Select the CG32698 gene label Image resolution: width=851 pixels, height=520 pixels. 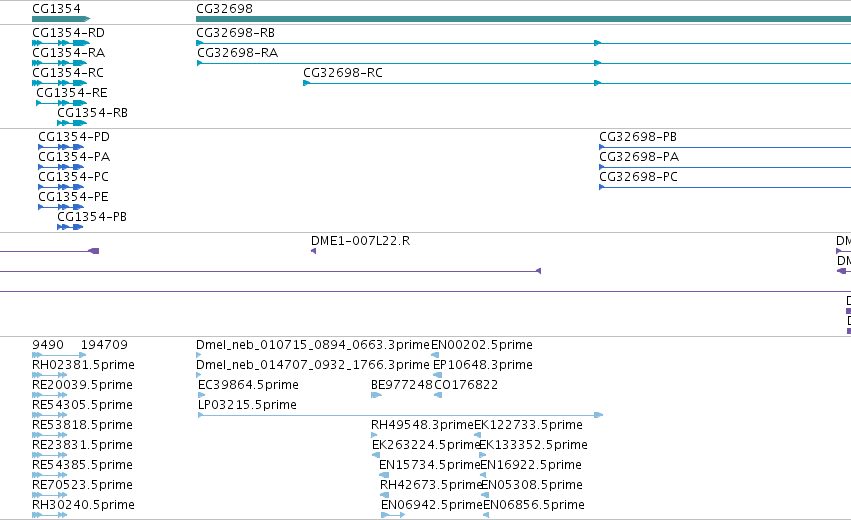224,9
